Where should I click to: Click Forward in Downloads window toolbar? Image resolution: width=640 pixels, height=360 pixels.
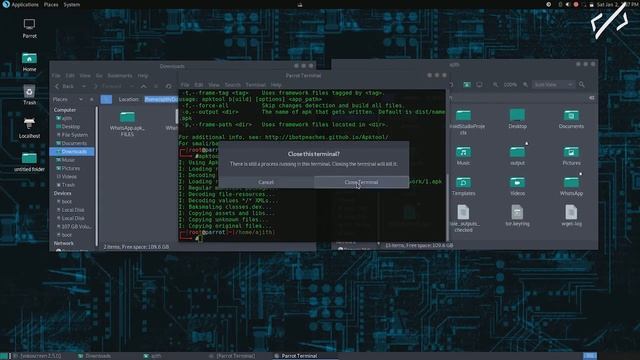[108, 87]
